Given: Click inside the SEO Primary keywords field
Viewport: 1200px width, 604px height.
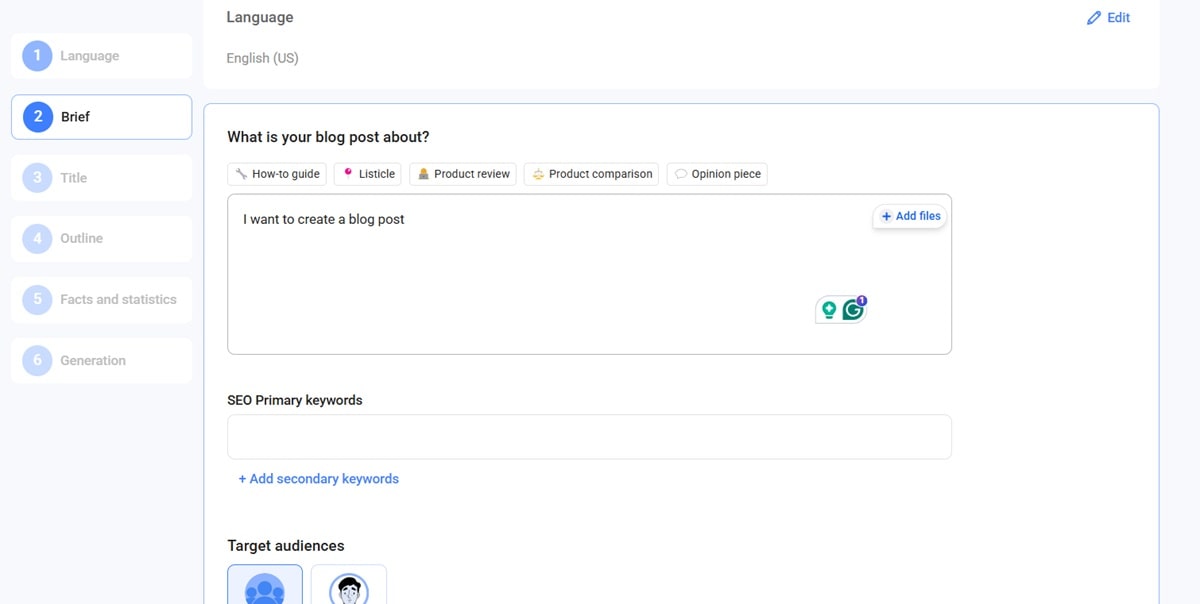Looking at the screenshot, I should [589, 437].
